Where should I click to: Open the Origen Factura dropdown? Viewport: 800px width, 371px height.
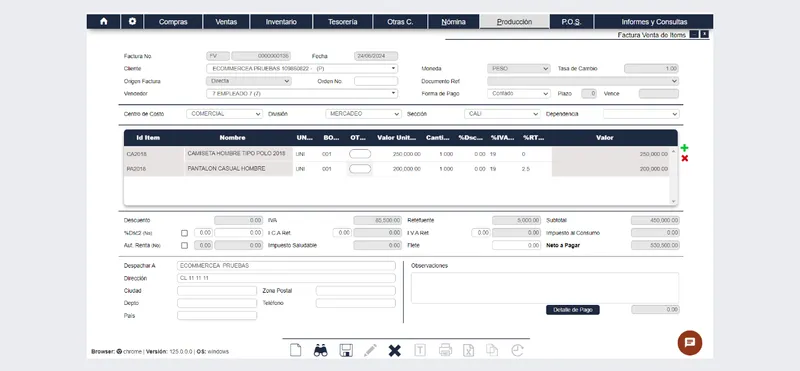click(249, 81)
